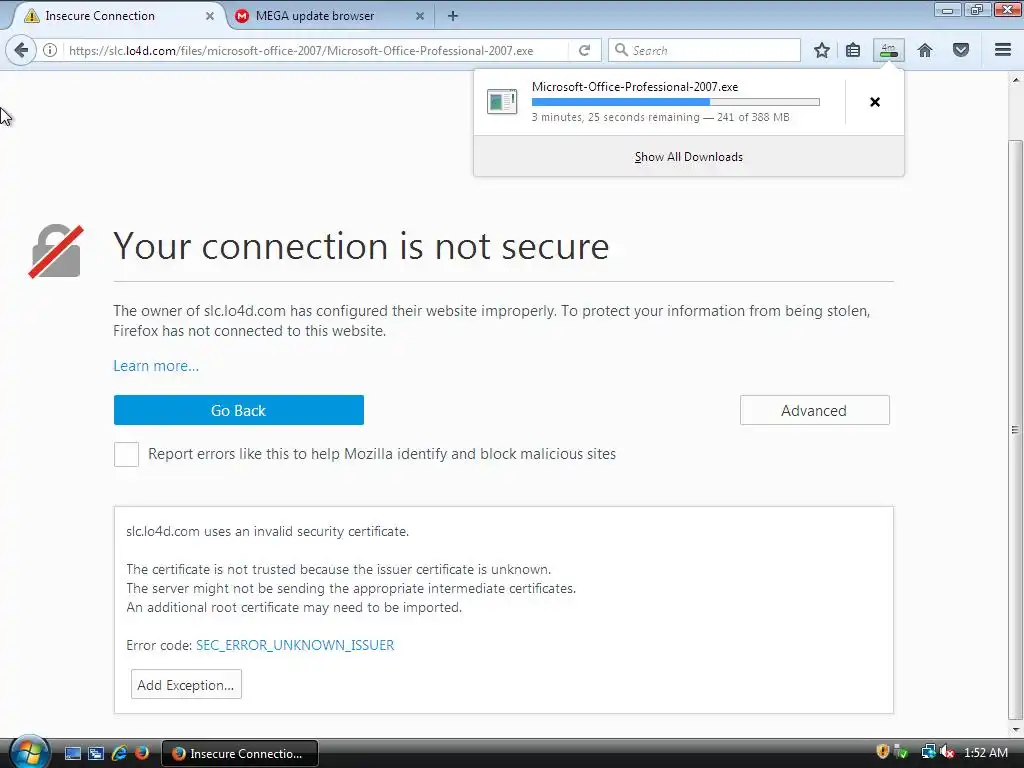Screen dimensions: 1024x768
Task: Show bookmarks list icon
Action: [853, 50]
